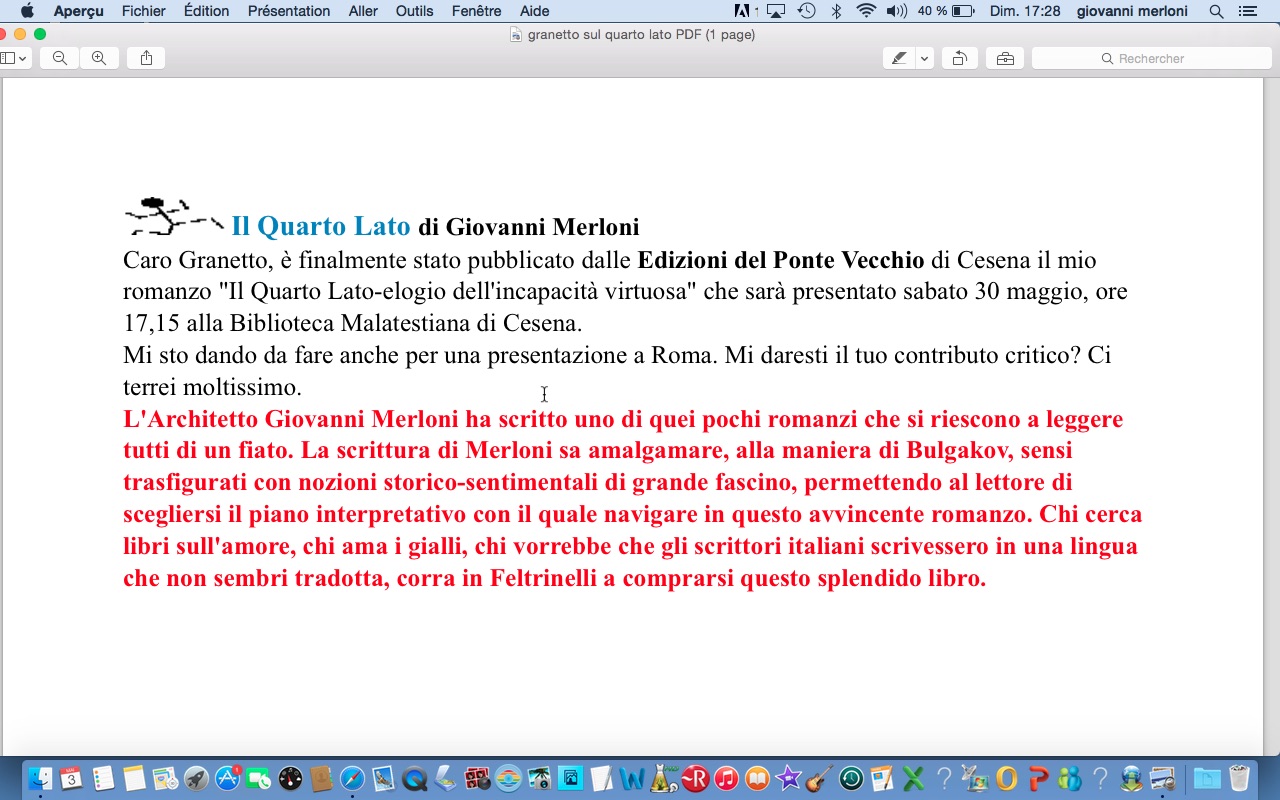Select the highlight pen tool
Image resolution: width=1280 pixels, height=800 pixels.
[x=899, y=58]
